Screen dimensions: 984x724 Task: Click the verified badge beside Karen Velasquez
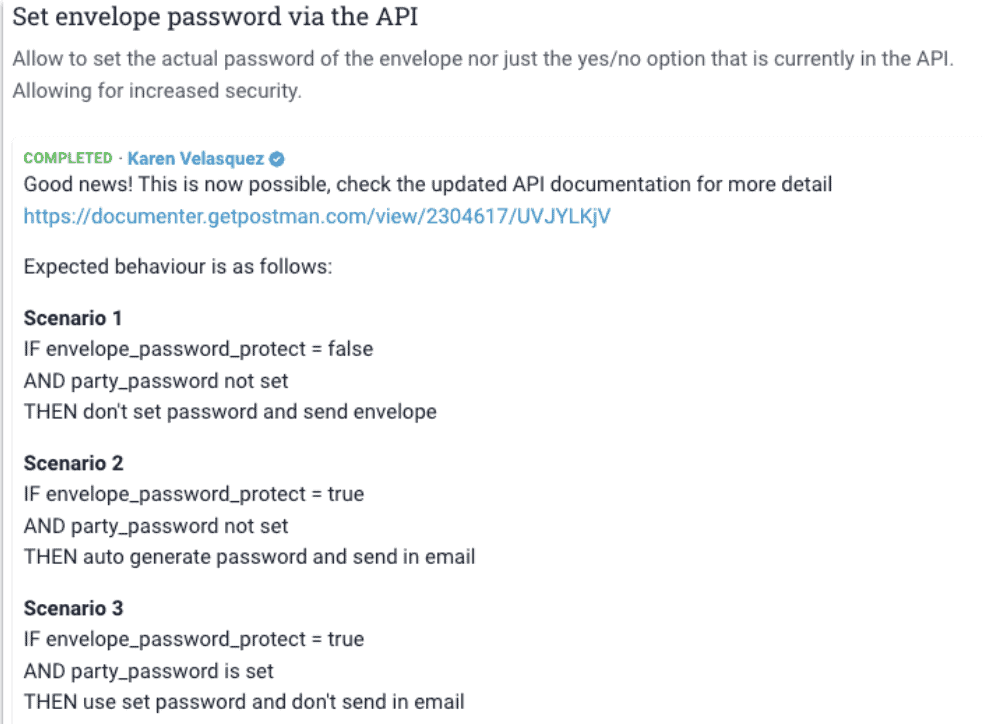click(x=277, y=159)
